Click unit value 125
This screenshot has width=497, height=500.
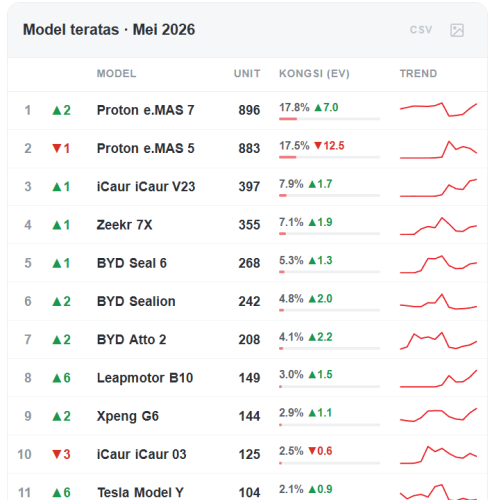pyautogui.click(x=249, y=454)
